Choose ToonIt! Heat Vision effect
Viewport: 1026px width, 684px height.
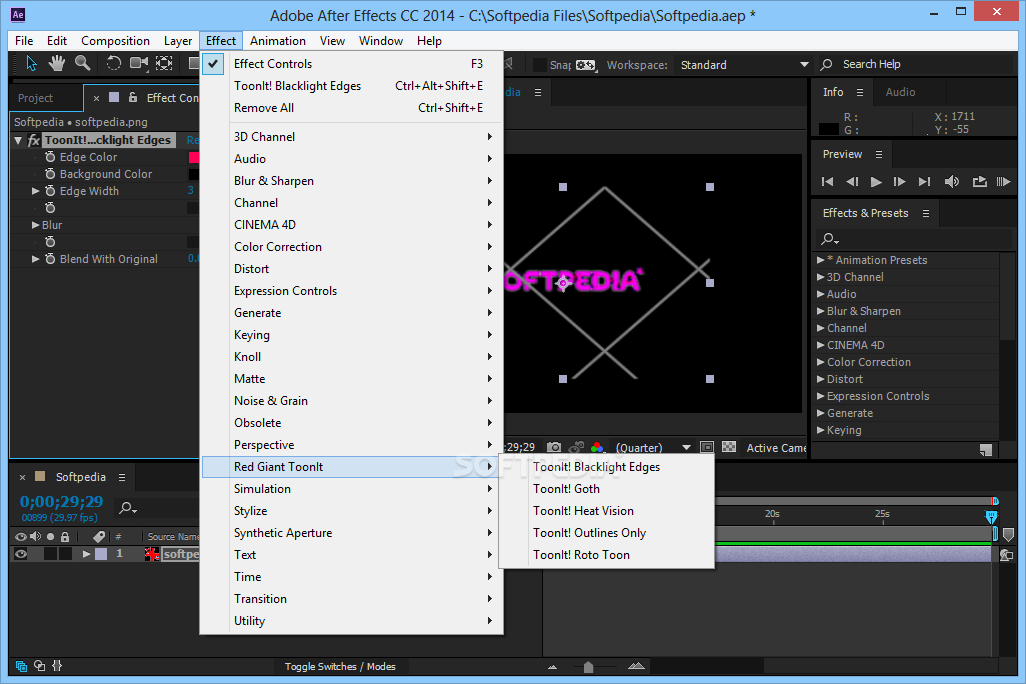[607, 511]
